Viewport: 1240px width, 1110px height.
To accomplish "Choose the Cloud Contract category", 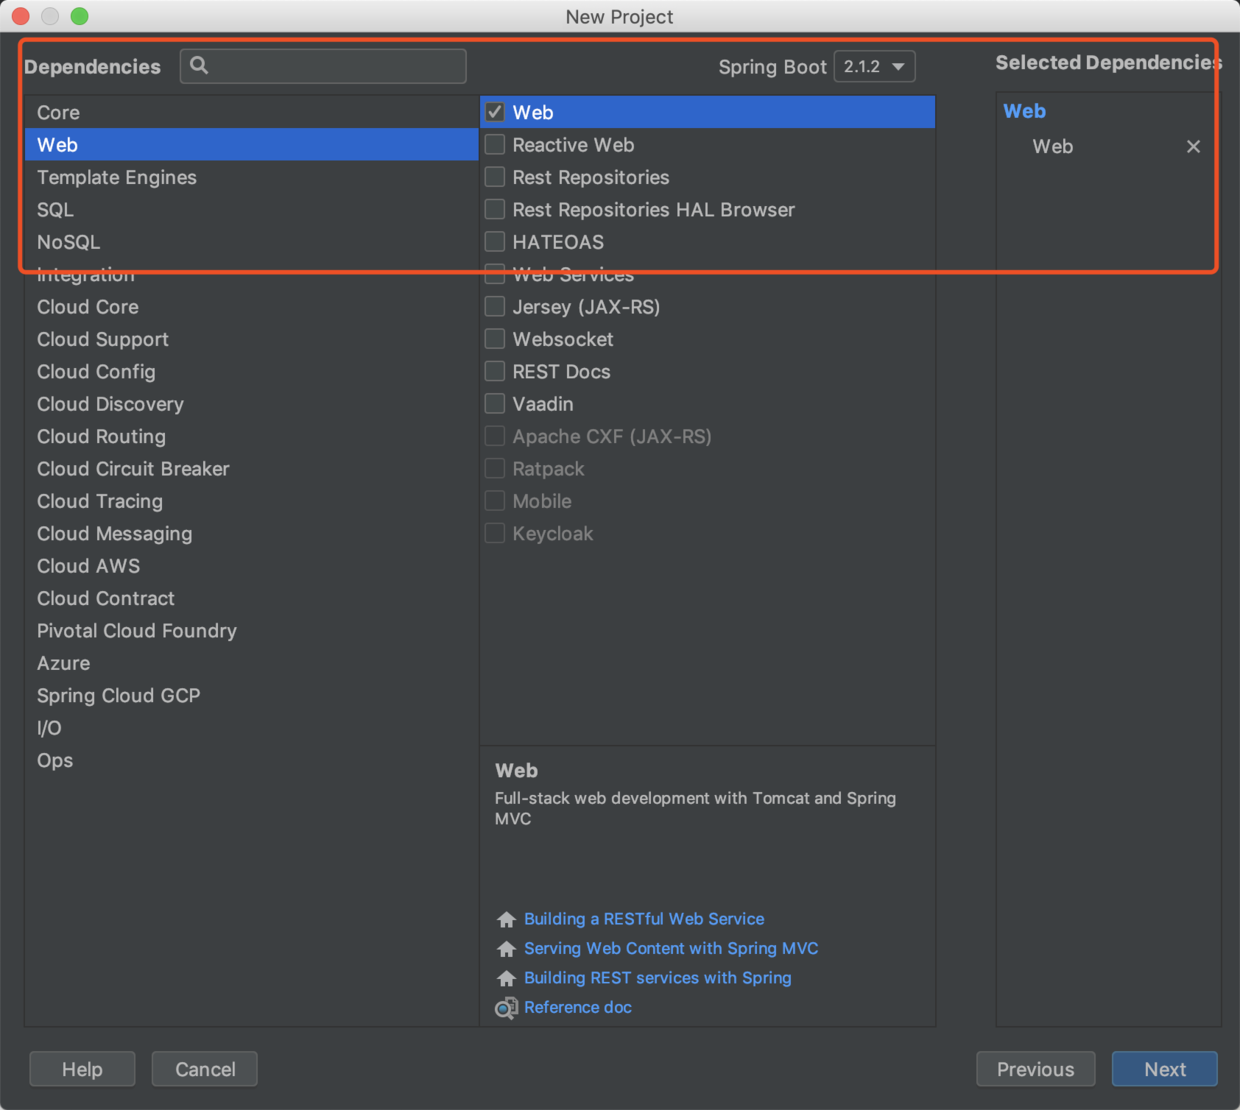I will (x=252, y=598).
